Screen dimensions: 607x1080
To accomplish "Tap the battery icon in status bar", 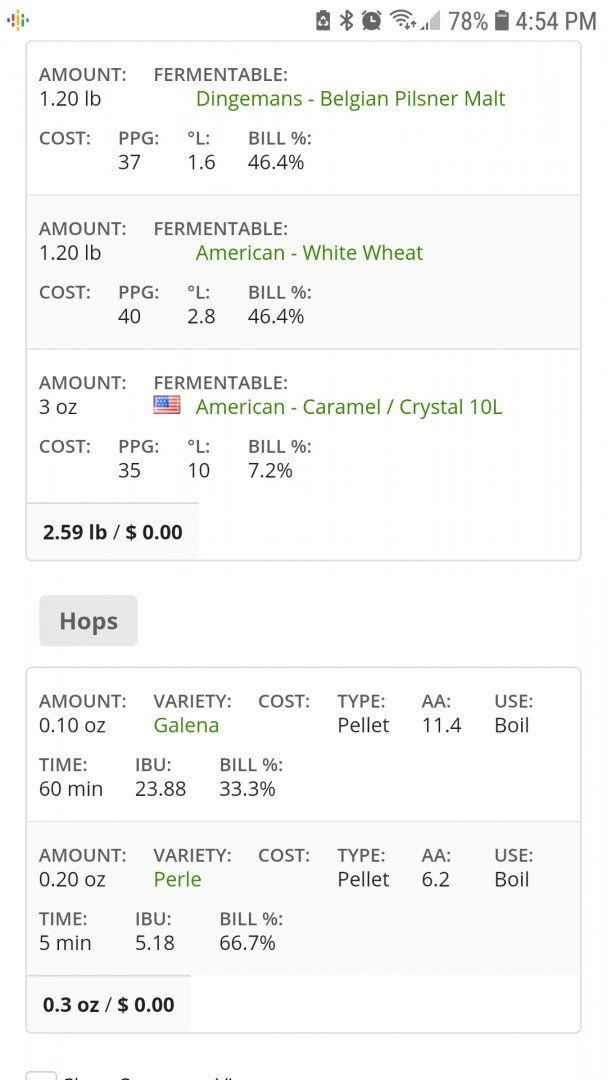I will [502, 21].
